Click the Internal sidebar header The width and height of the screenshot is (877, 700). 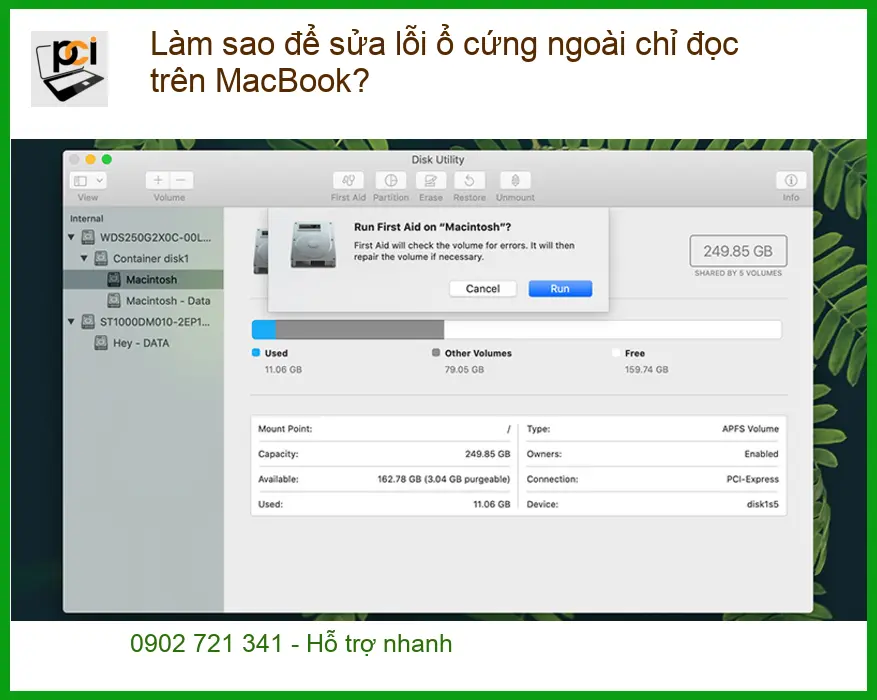(x=87, y=219)
